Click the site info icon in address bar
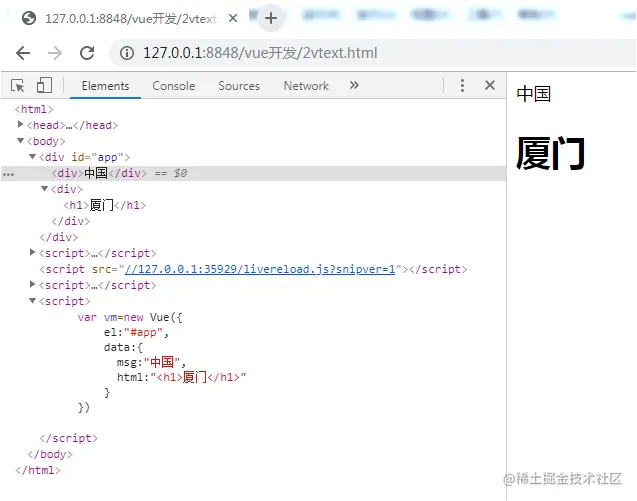The height and width of the screenshot is (501, 637). [127, 53]
